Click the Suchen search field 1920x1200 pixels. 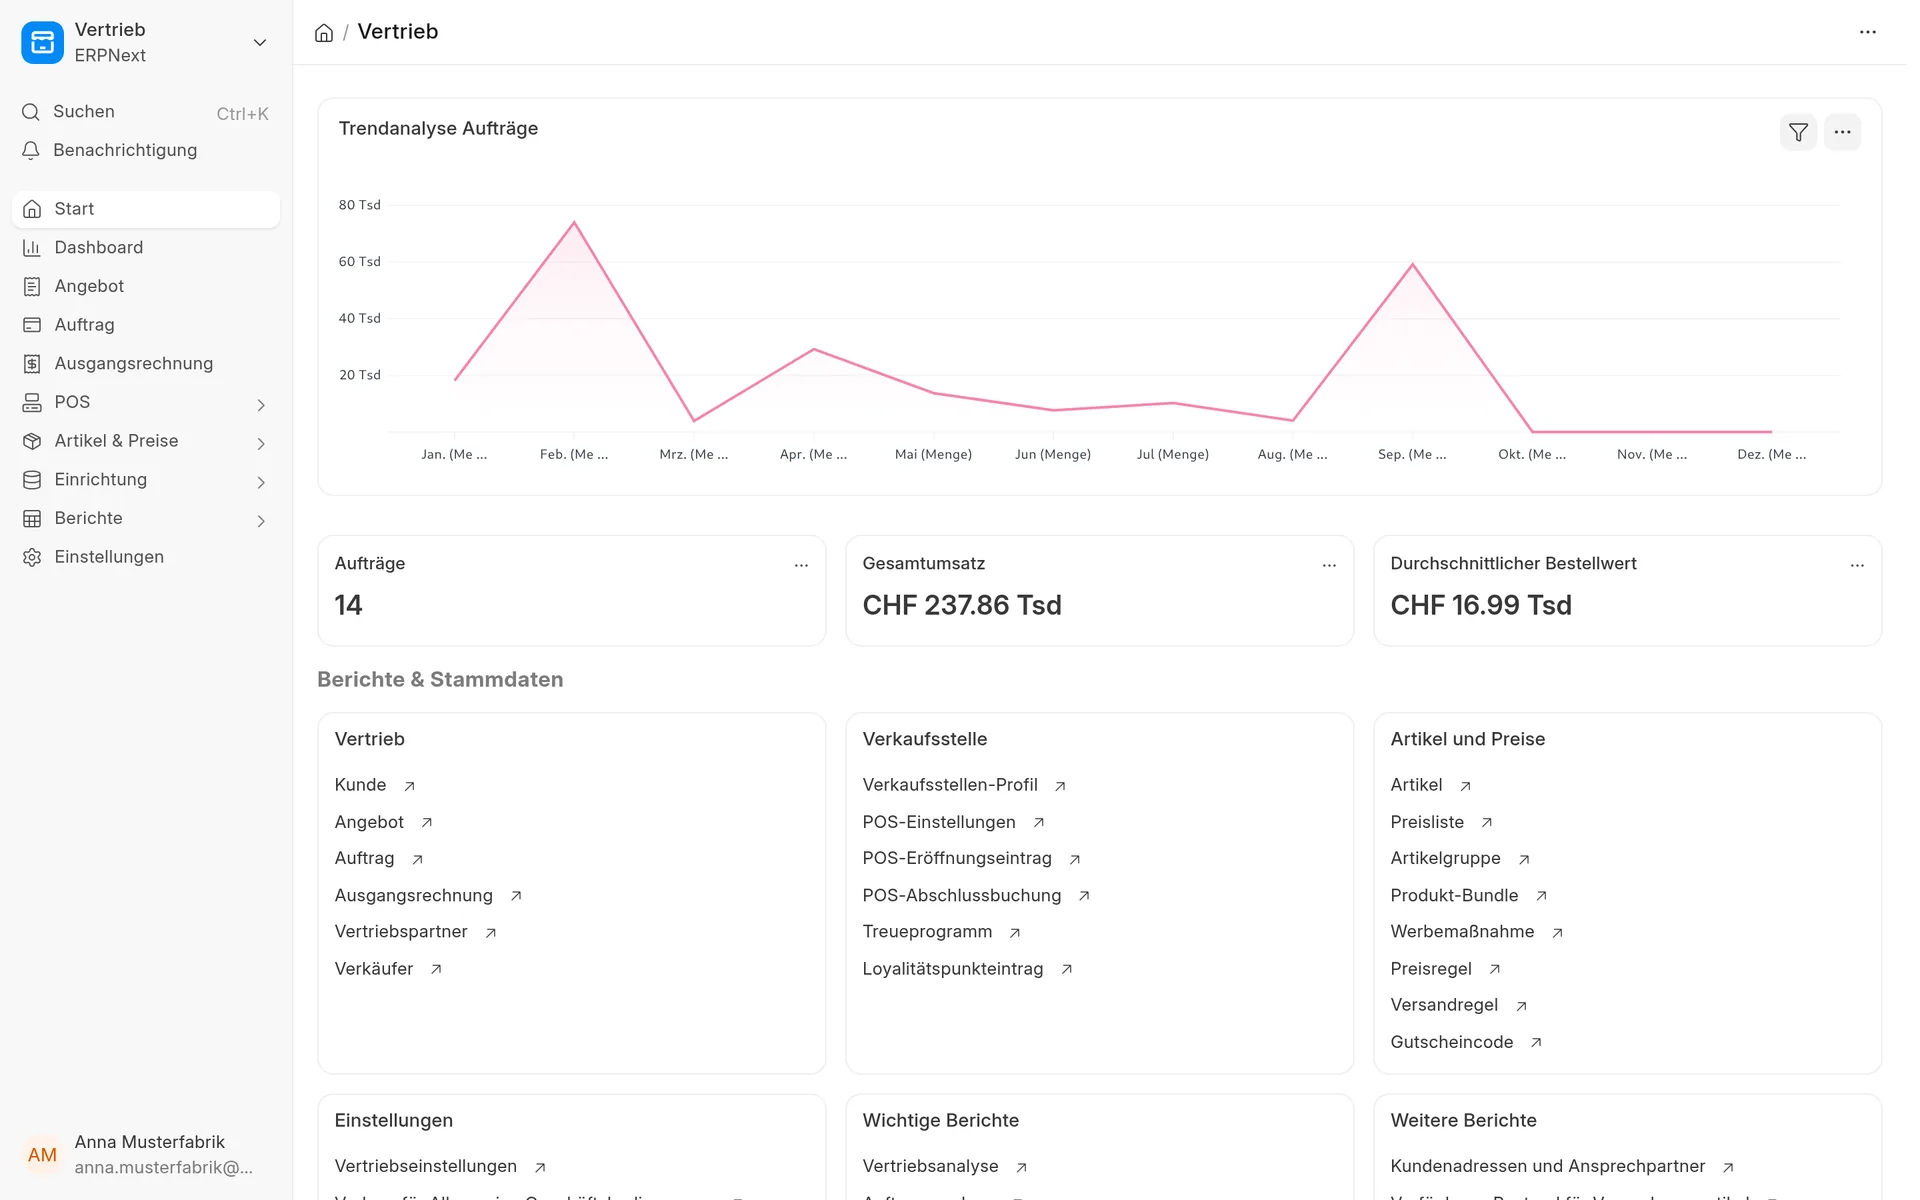click(x=146, y=112)
